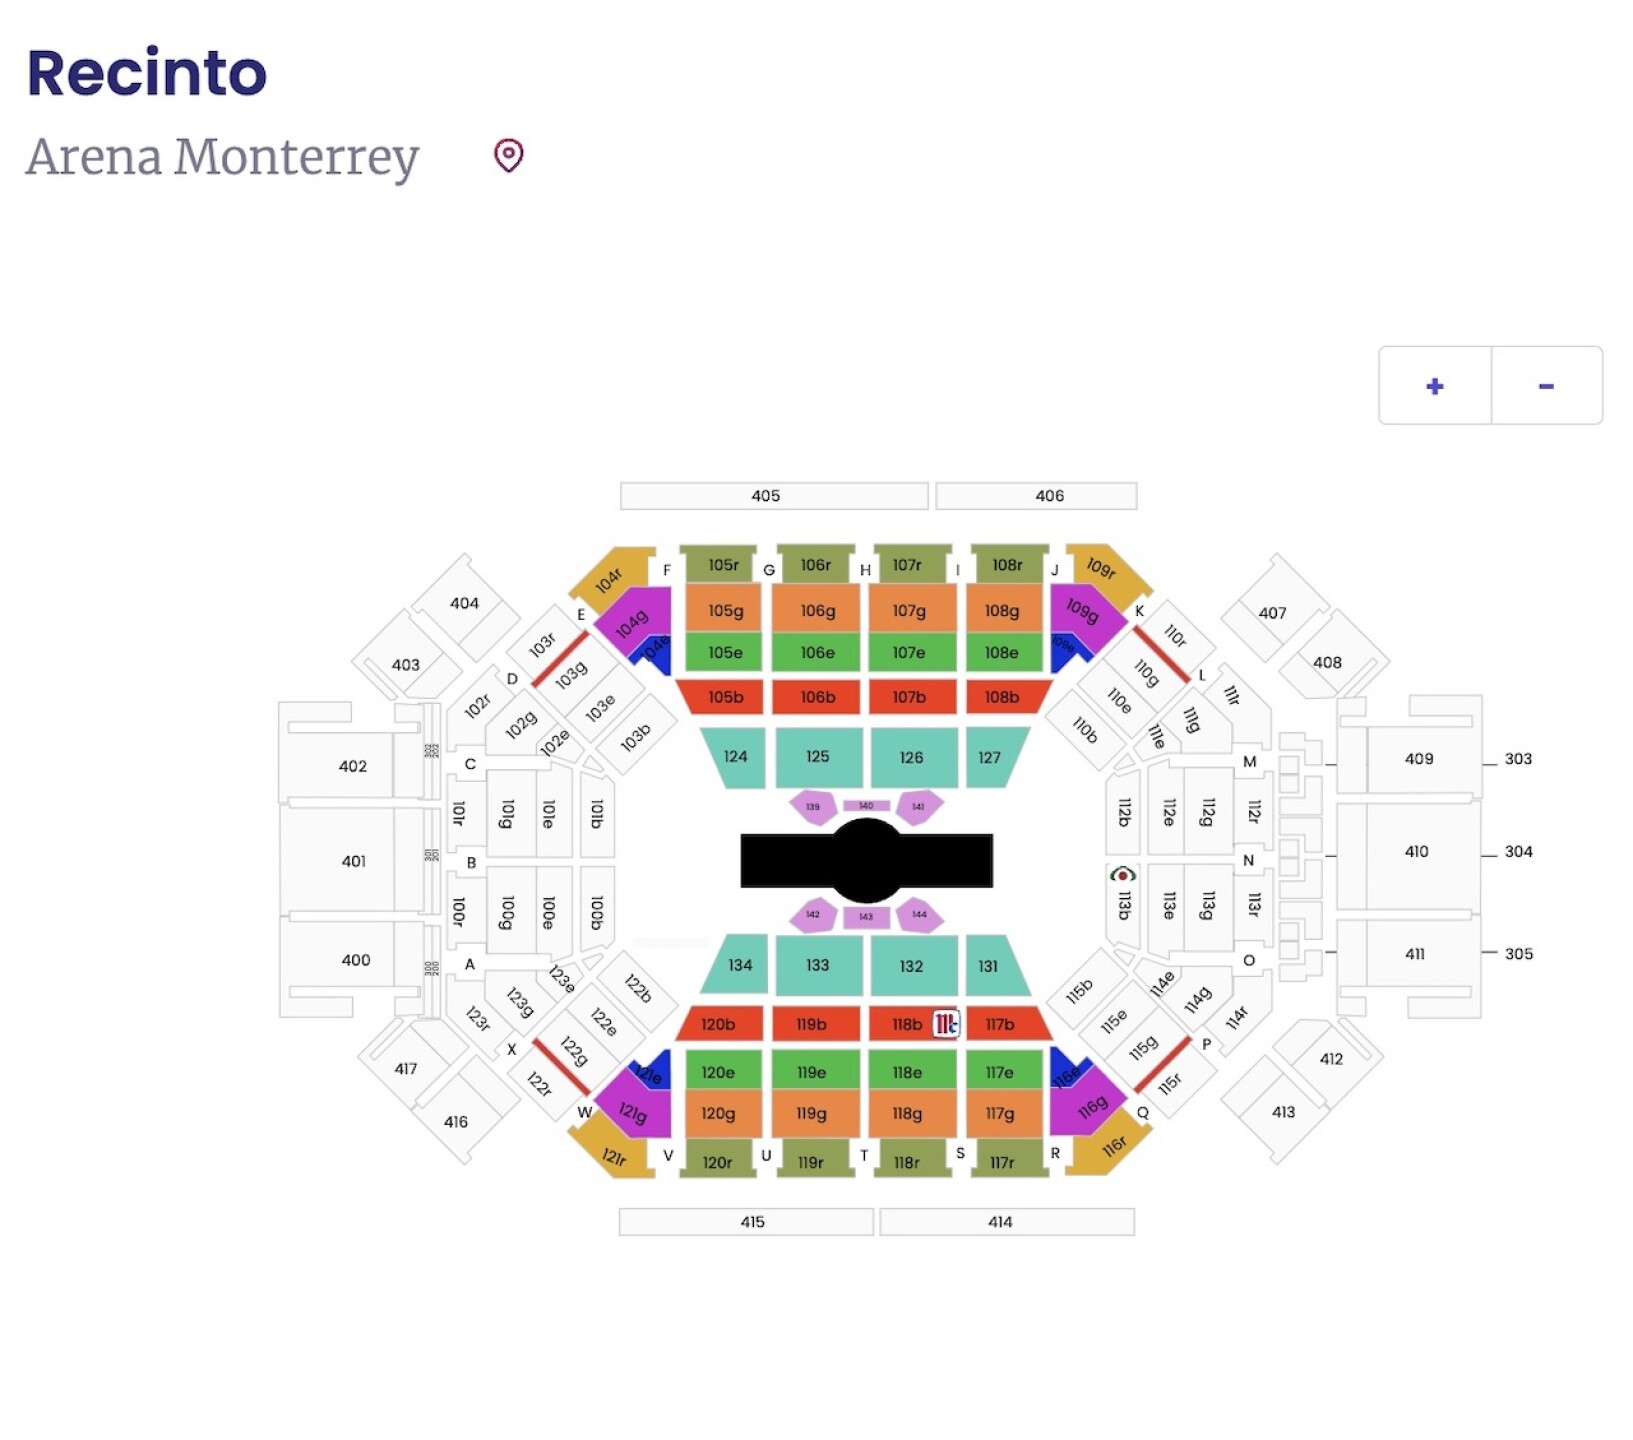Click the yellow section 109r
This screenshot has height=1440, width=1633.
click(x=1100, y=568)
